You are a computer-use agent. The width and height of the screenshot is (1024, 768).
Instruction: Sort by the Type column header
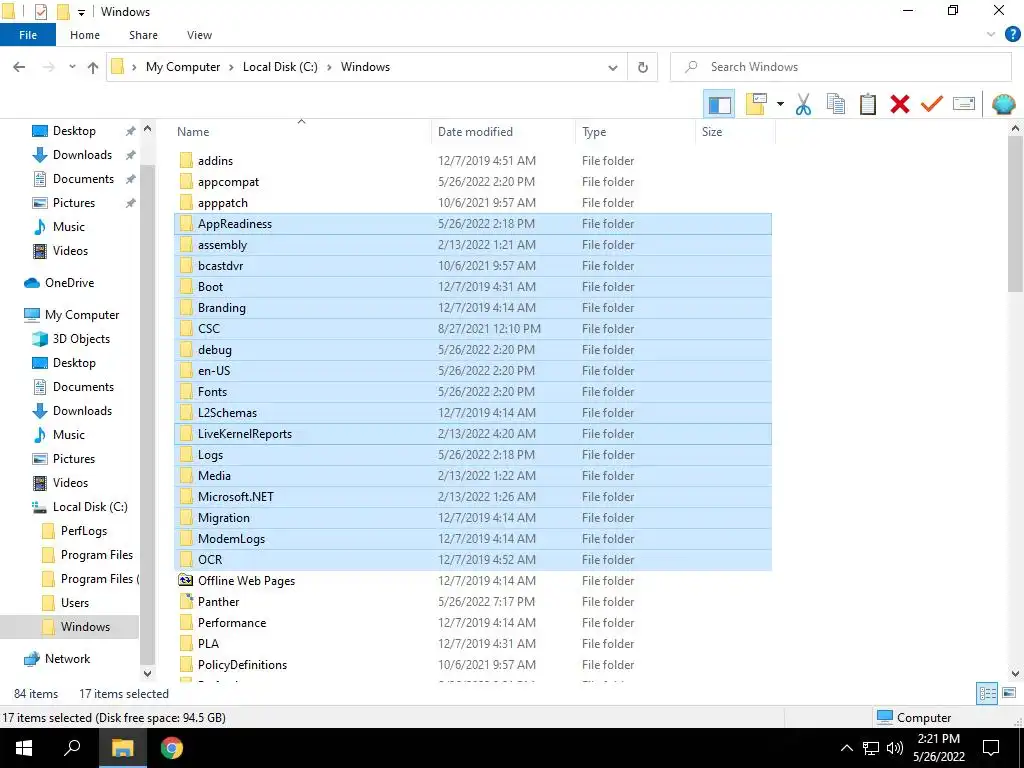pos(635,131)
